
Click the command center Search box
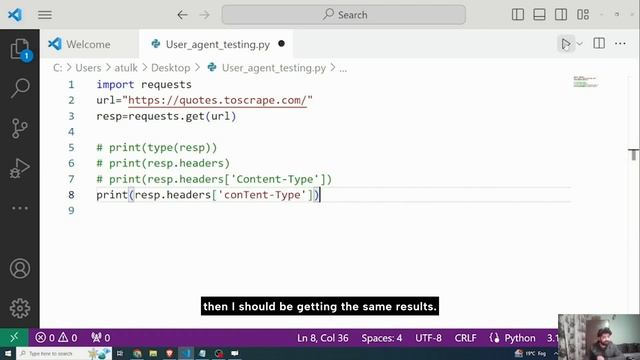click(x=344, y=15)
